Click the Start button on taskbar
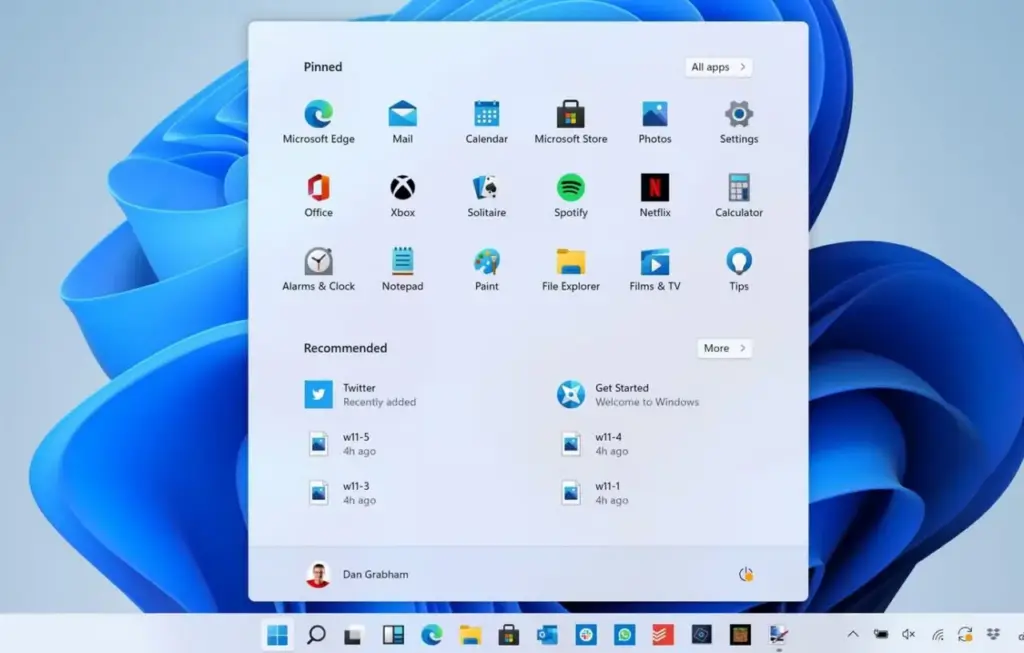1024x653 pixels. [x=277, y=634]
